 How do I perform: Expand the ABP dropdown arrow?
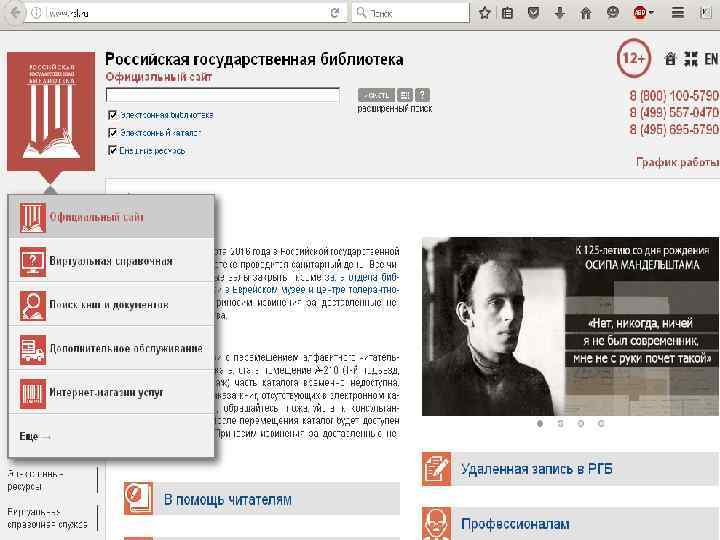[x=651, y=13]
